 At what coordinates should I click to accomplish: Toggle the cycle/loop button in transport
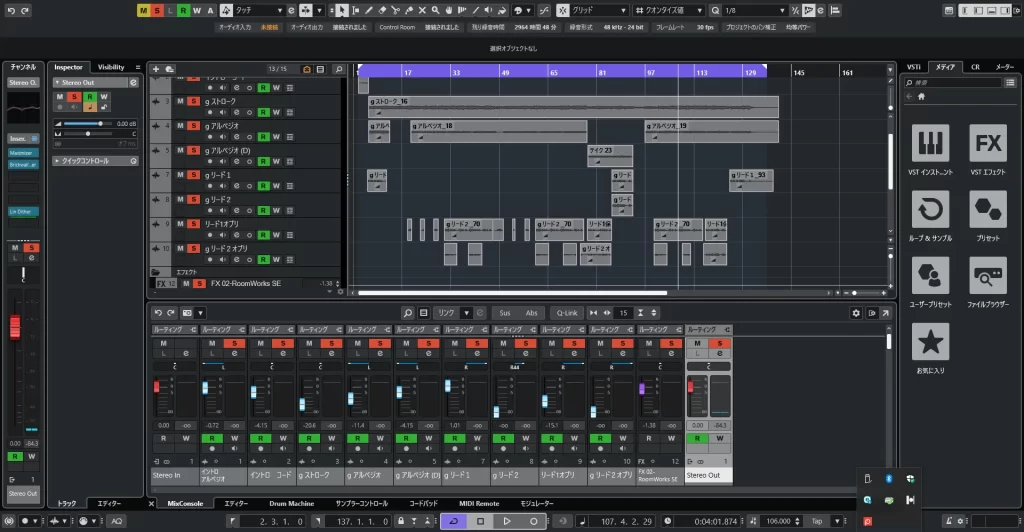tap(453, 521)
